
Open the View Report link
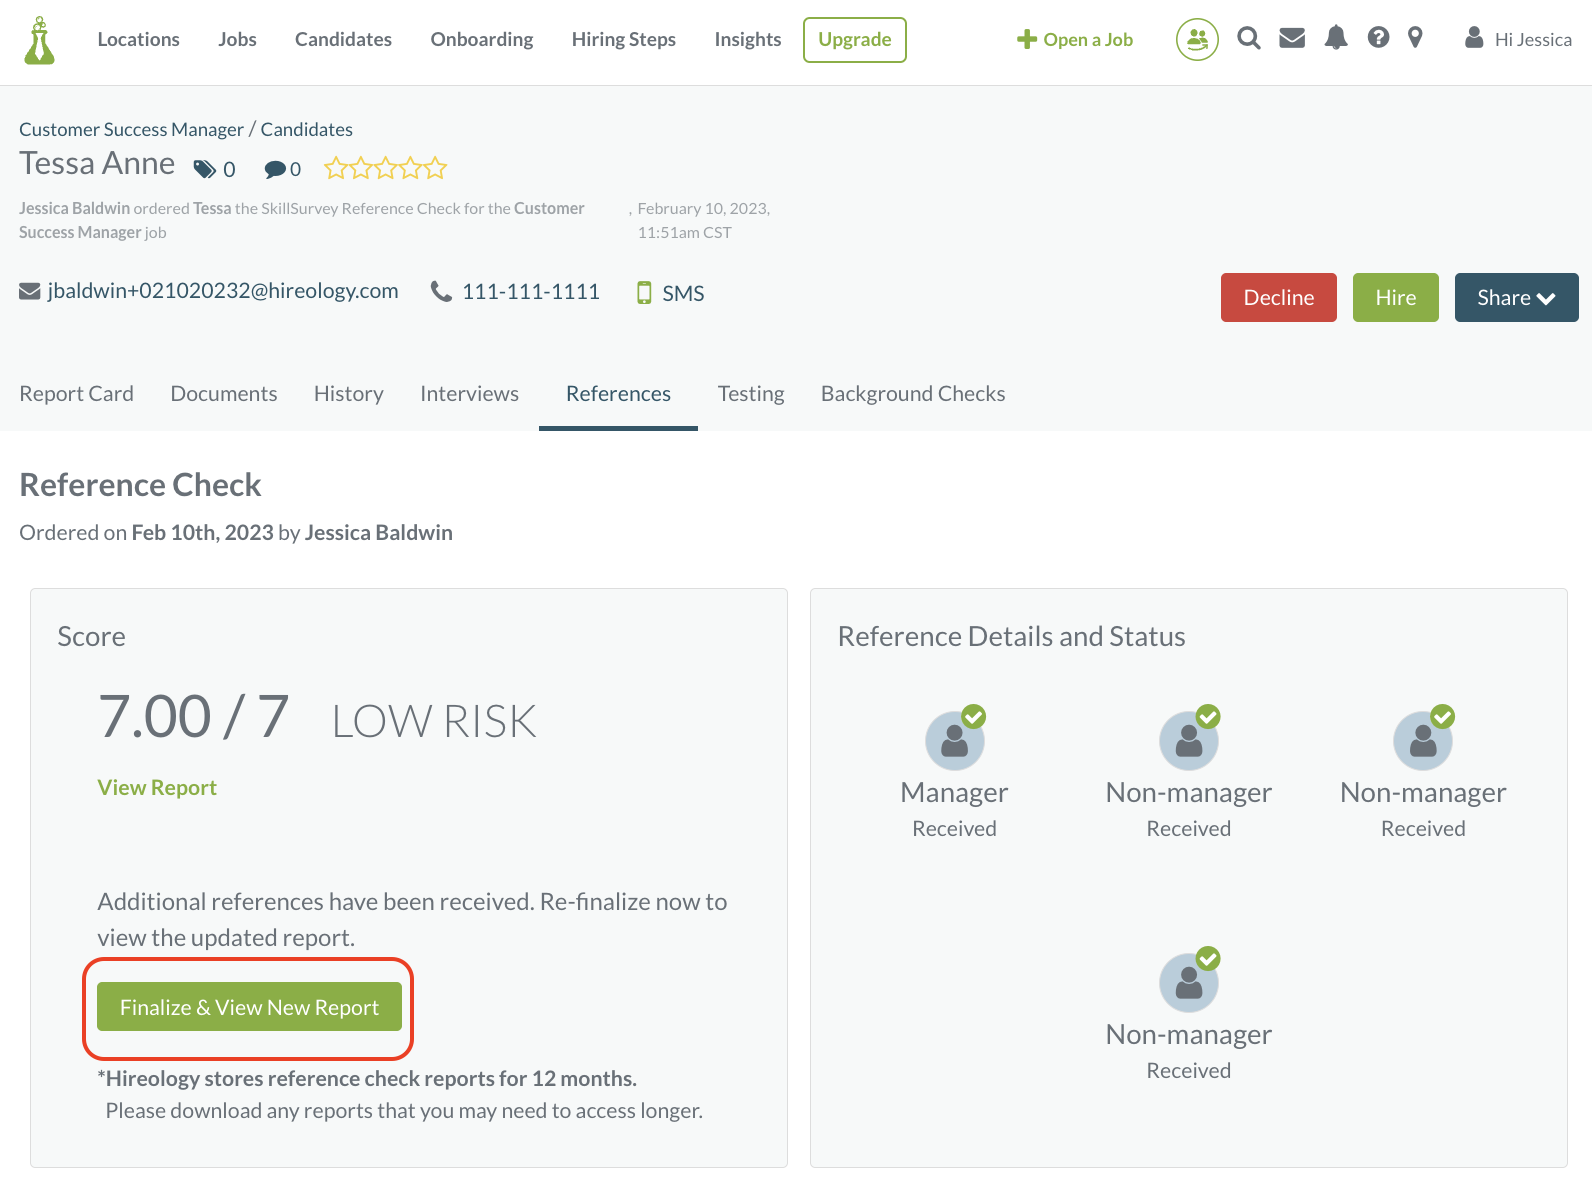pyautogui.click(x=157, y=788)
